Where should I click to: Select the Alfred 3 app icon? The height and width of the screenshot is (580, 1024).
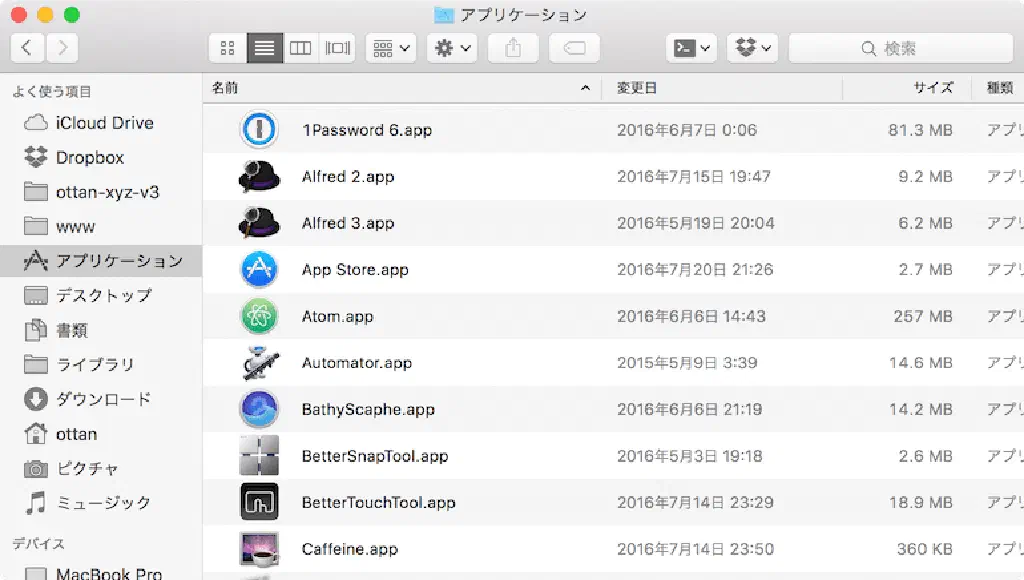click(x=258, y=223)
